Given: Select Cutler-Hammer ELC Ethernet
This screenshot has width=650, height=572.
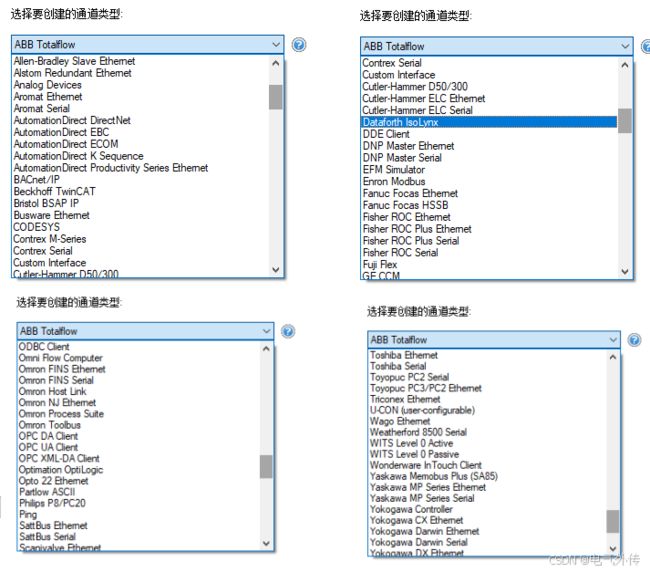Looking at the screenshot, I should (424, 99).
